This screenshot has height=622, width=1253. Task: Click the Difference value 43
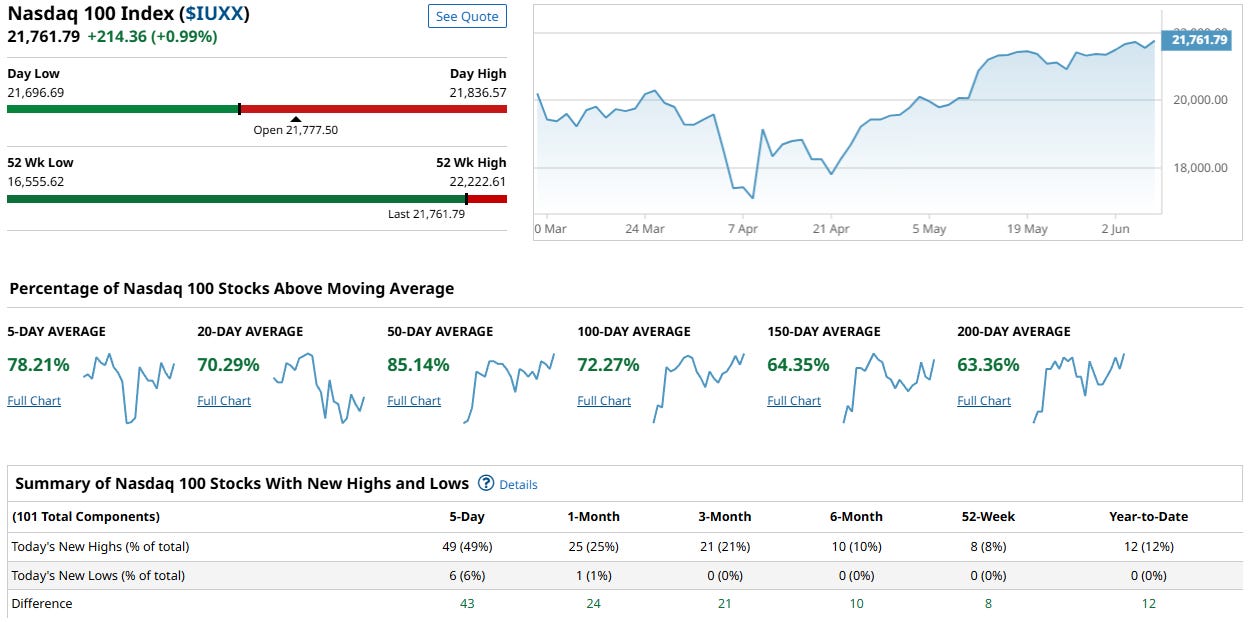(467, 604)
